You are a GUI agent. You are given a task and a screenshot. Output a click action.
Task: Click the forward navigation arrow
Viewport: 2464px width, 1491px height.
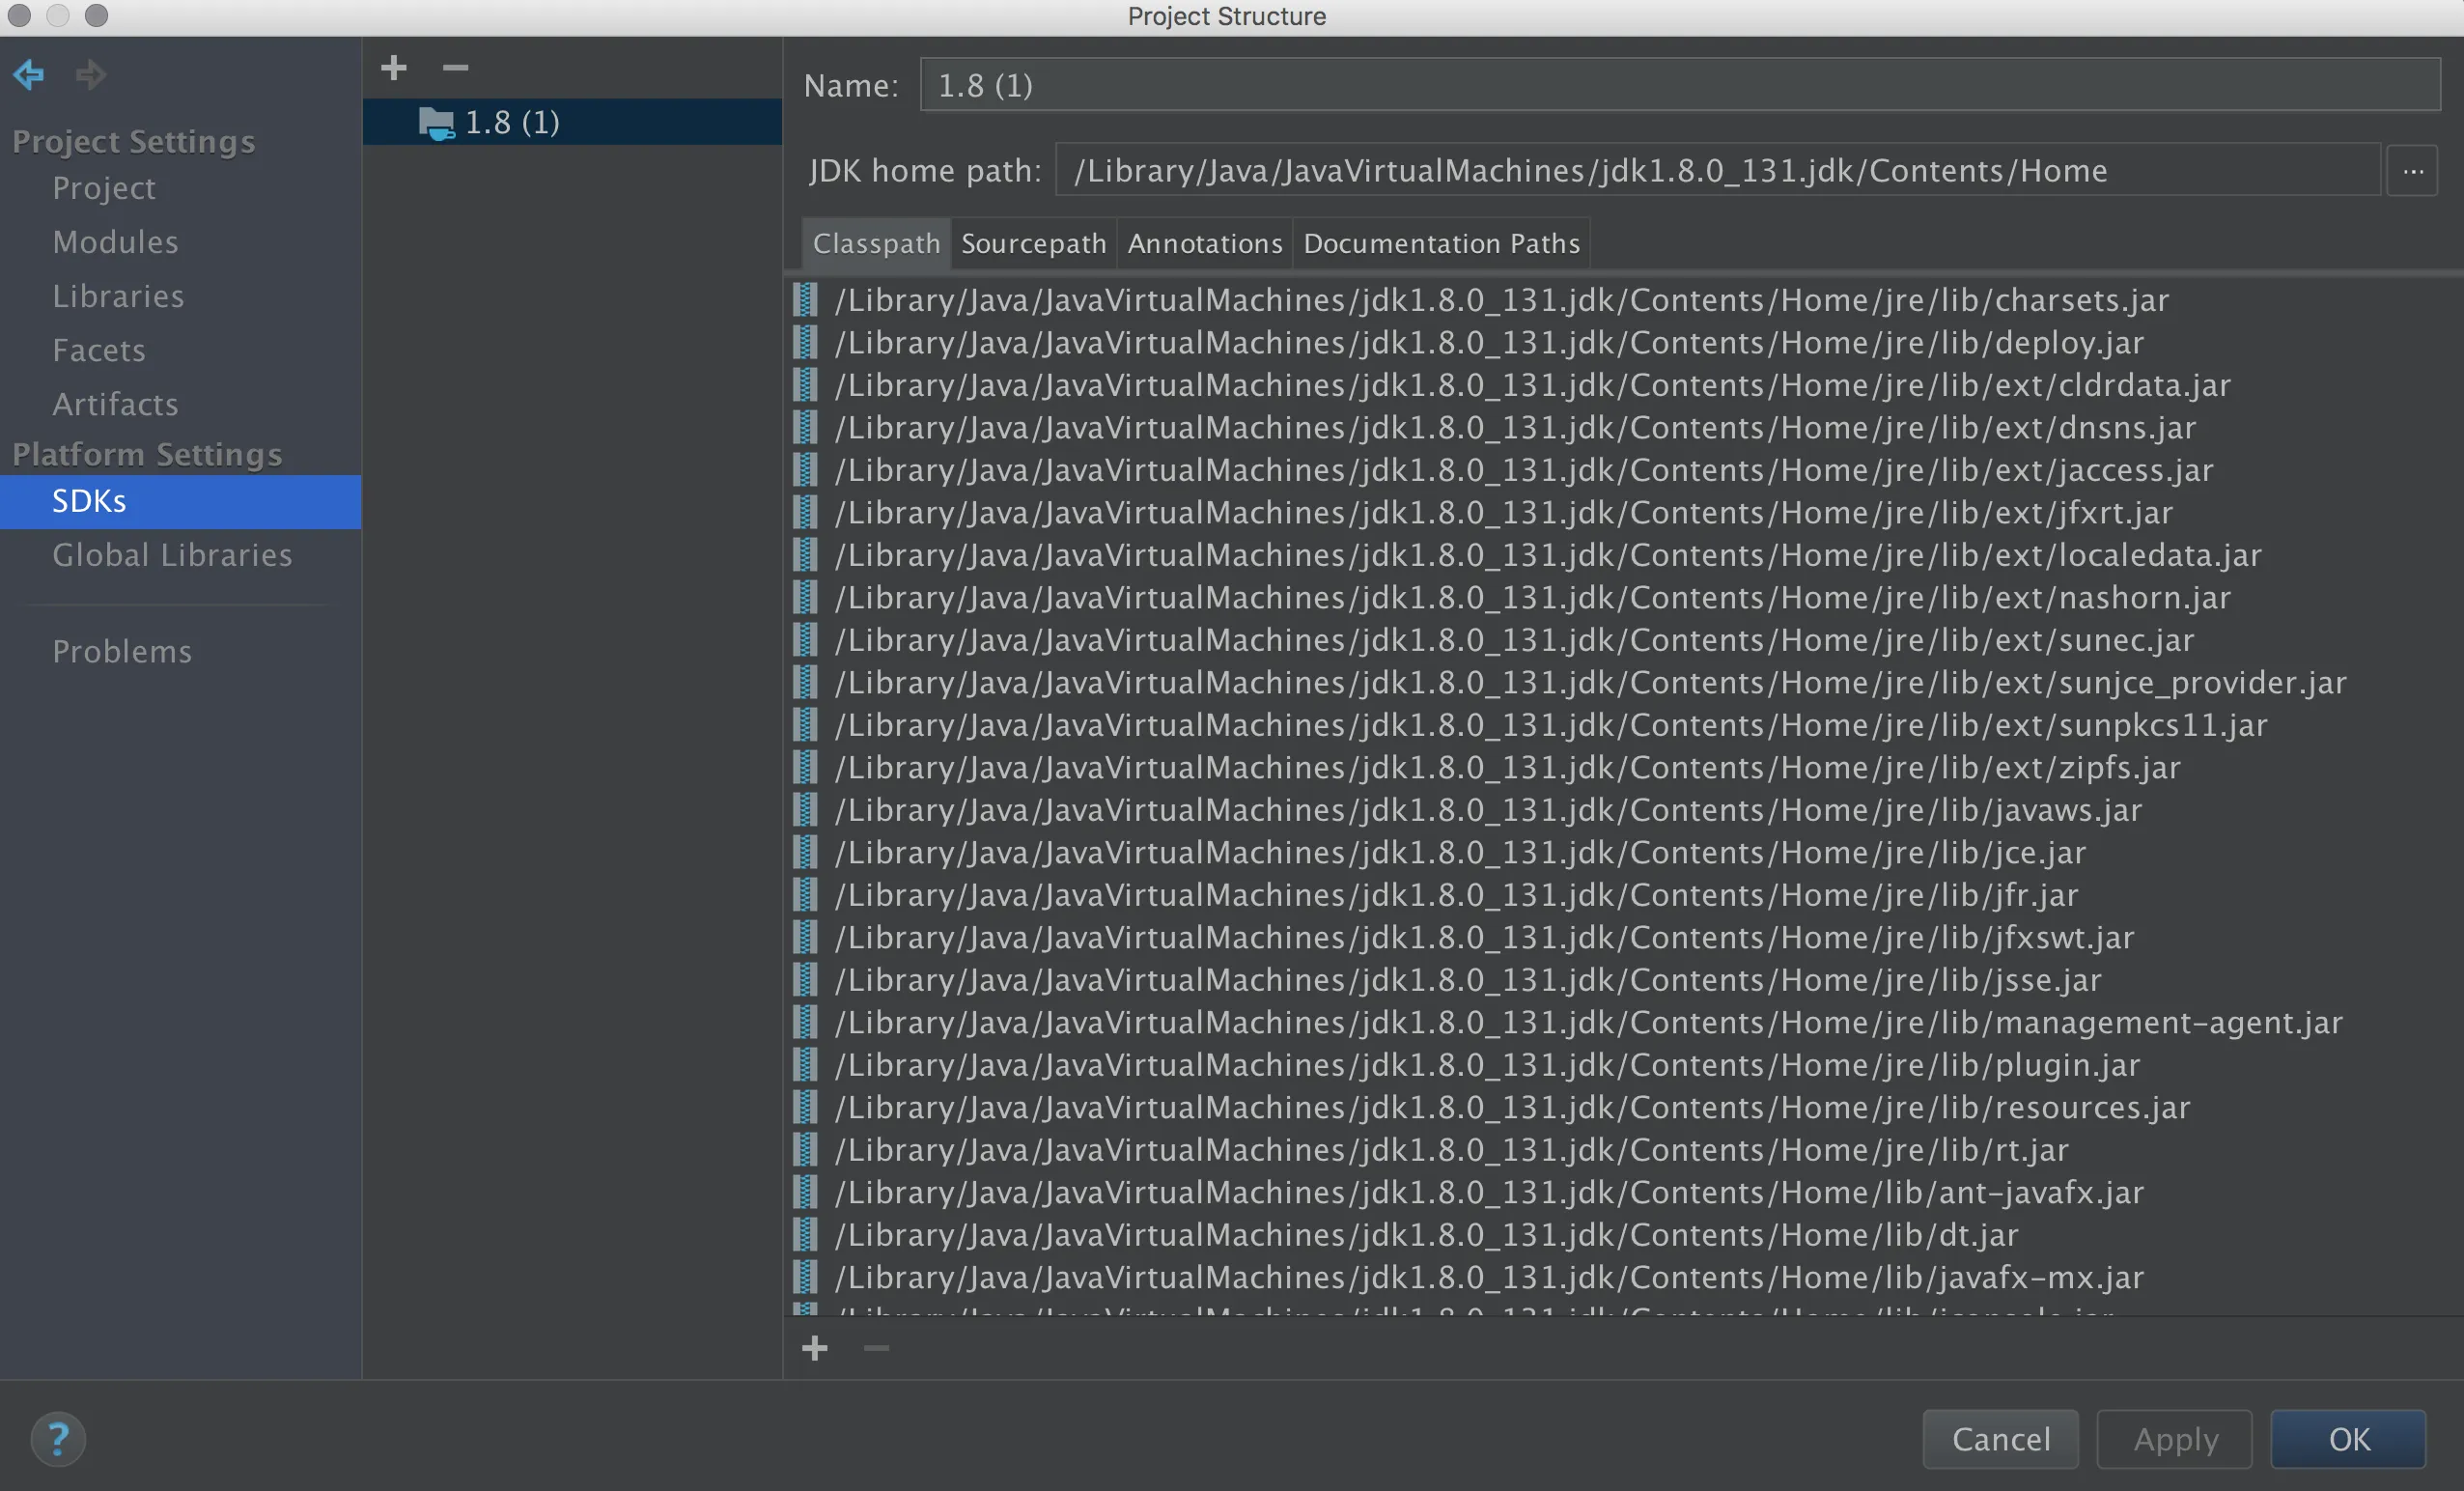tap(91, 74)
